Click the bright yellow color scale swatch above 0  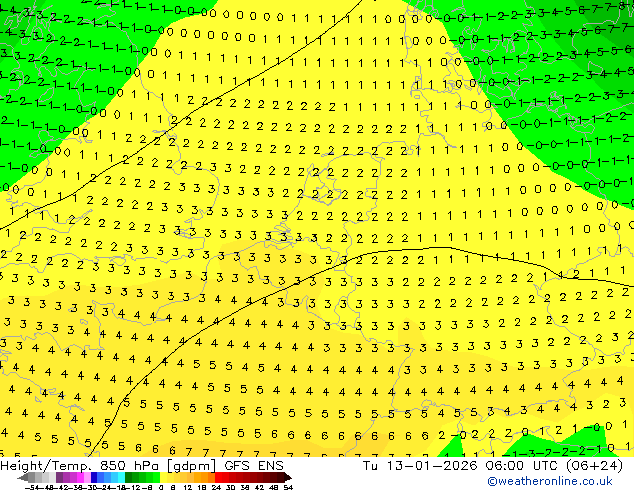coord(163,478)
